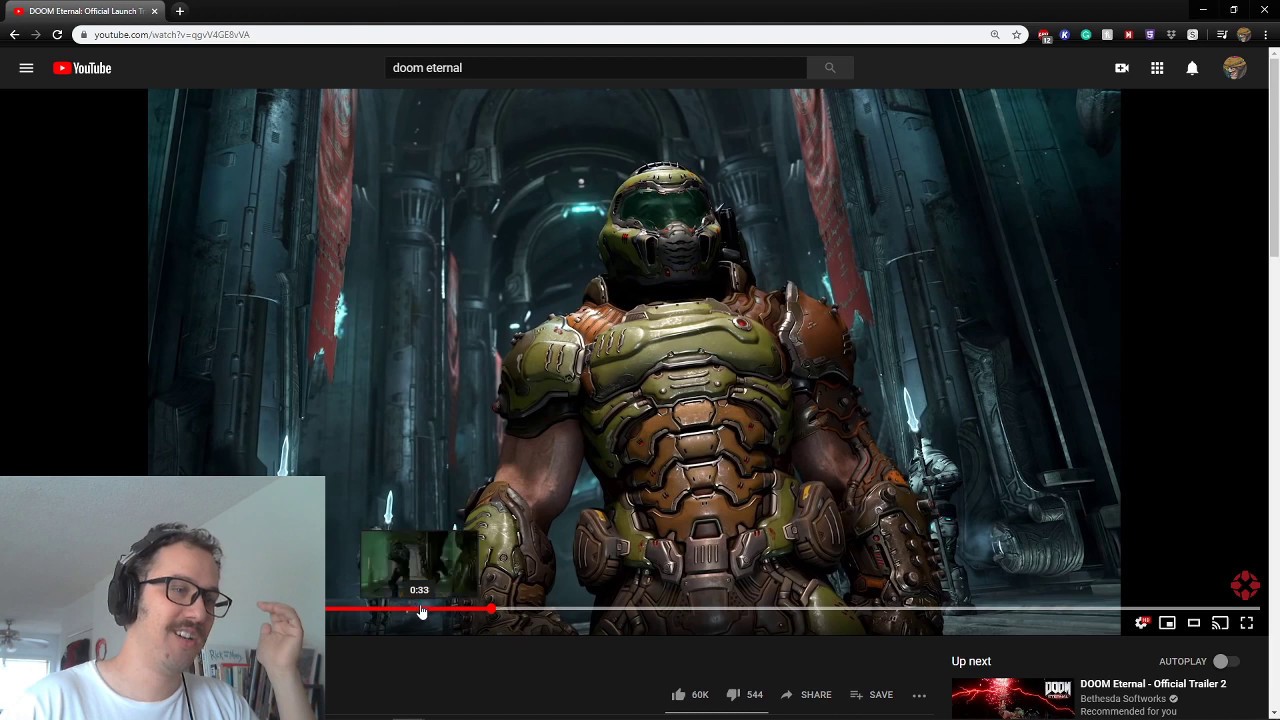
Task: Switch to miniplayer mode
Action: [x=1167, y=623]
